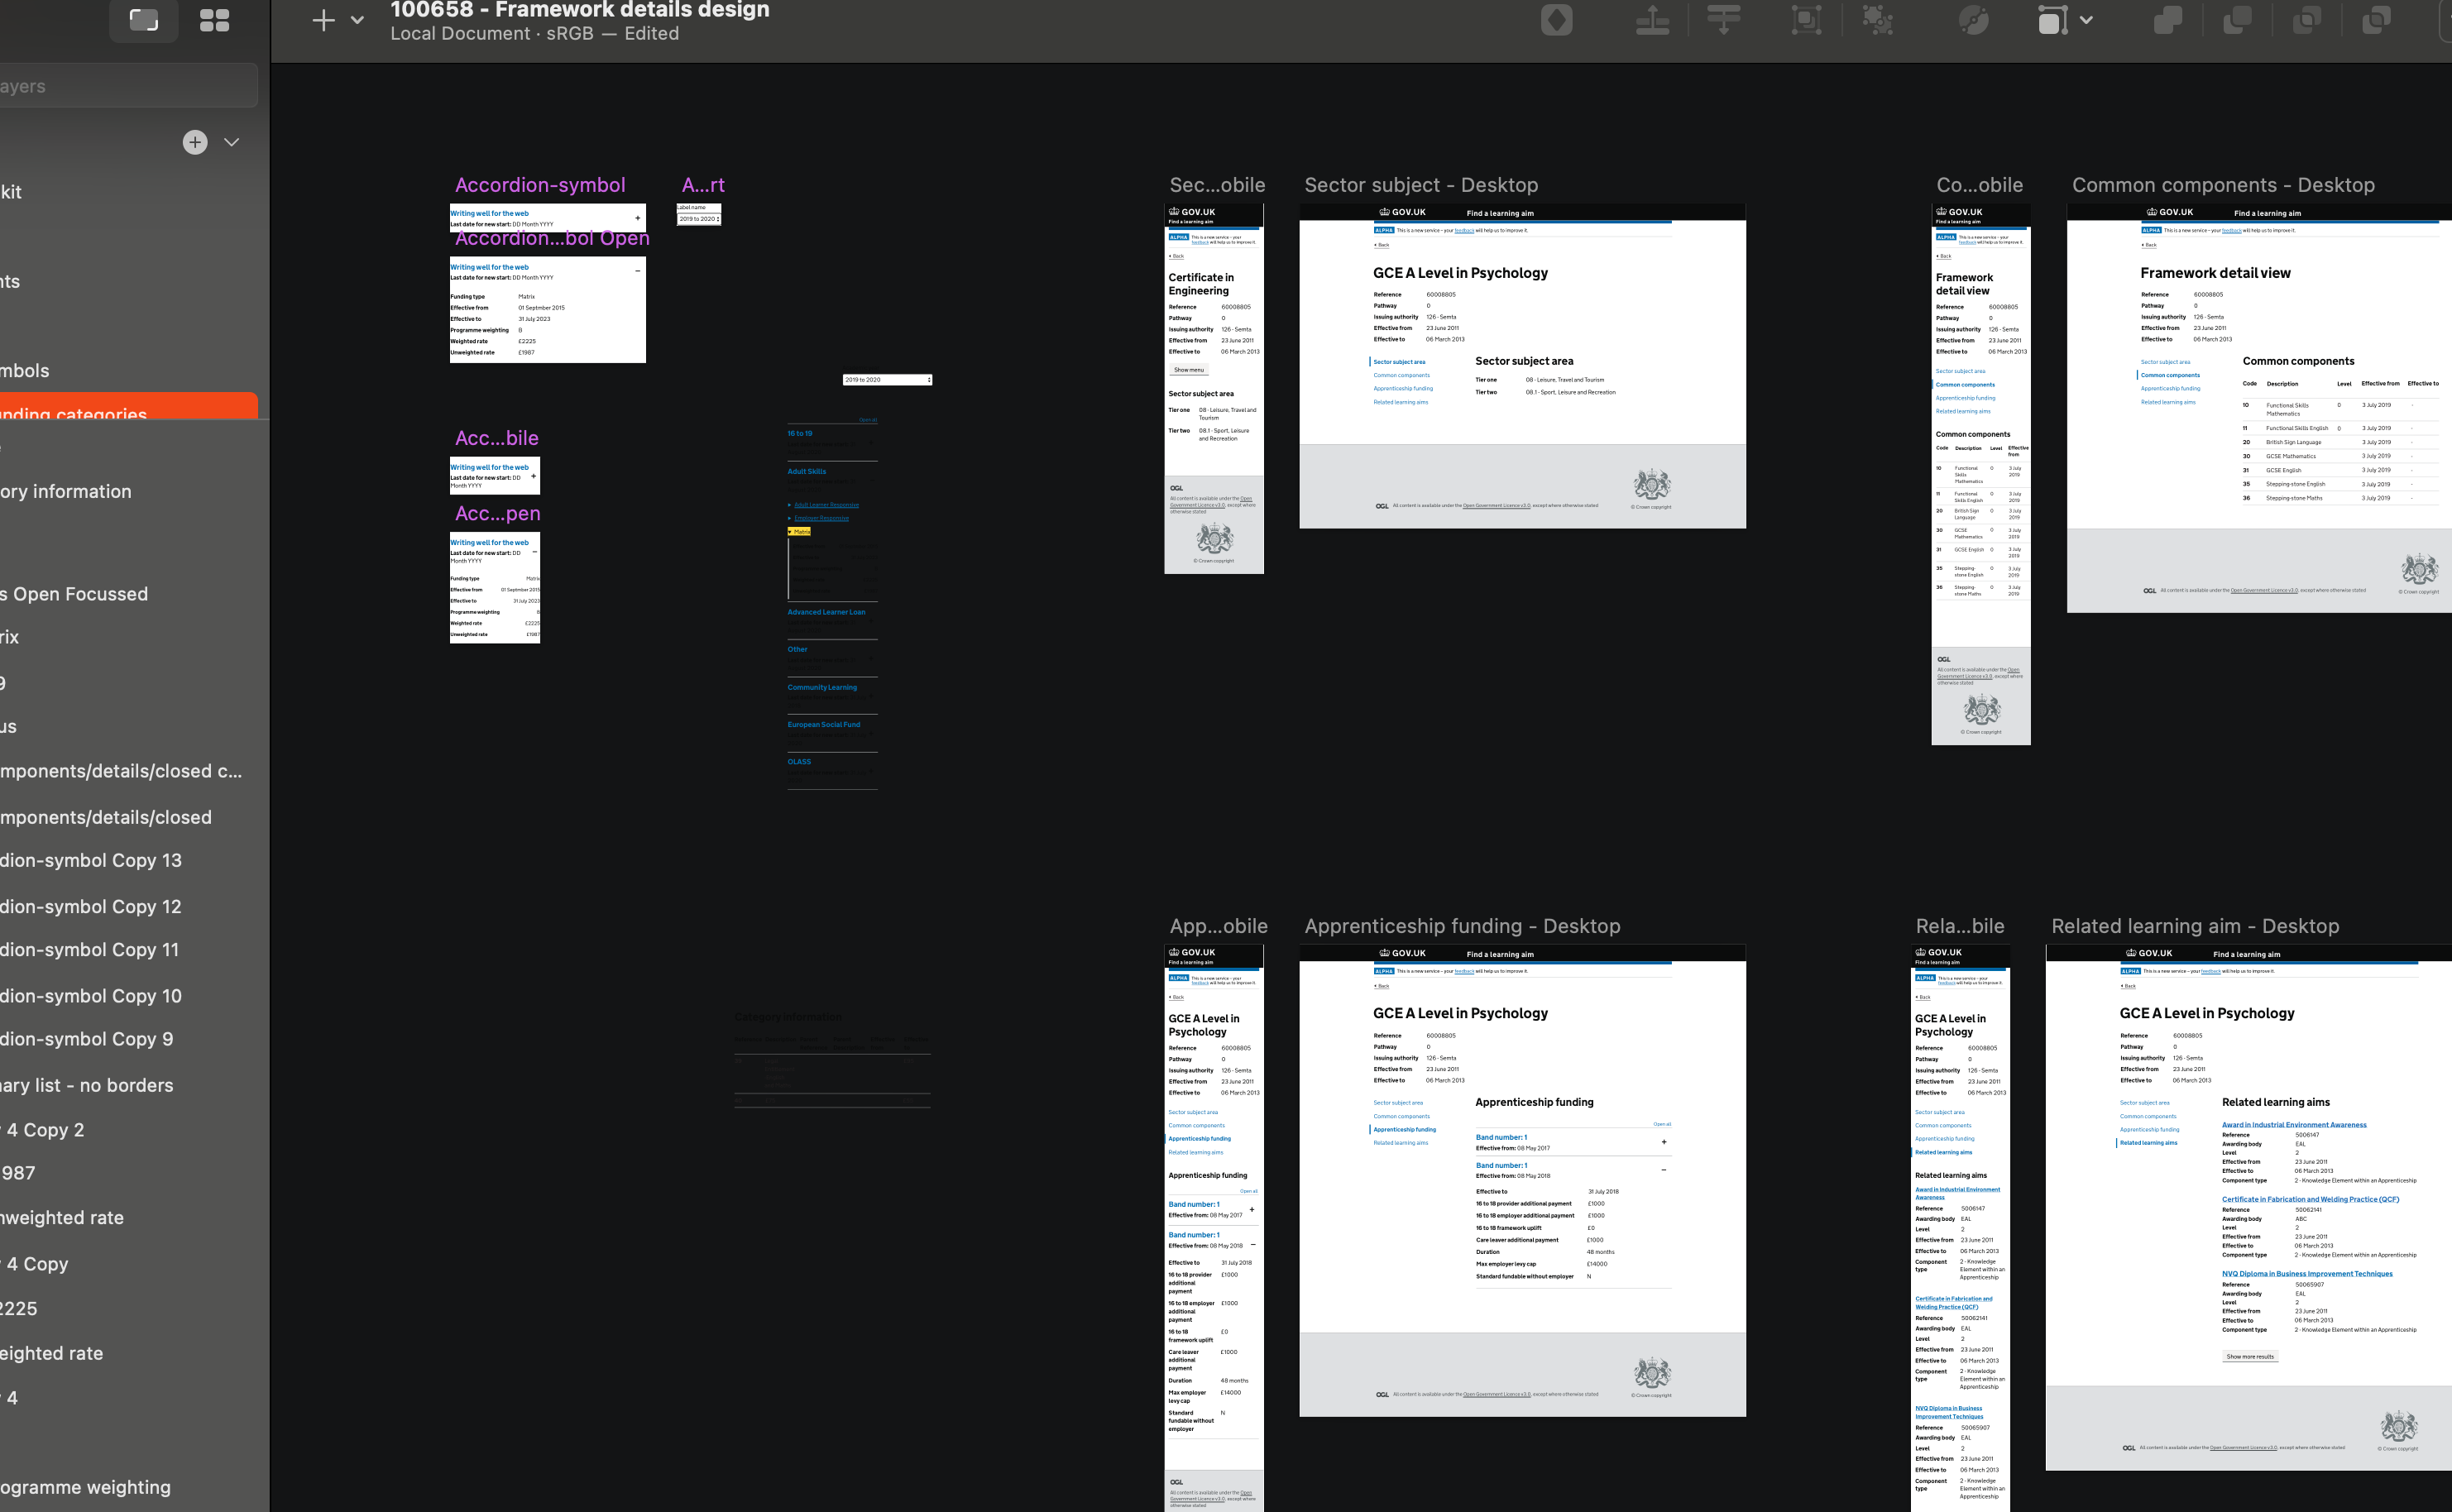The height and width of the screenshot is (1512, 2452).
Task: Apply the Intersect boolean operation
Action: point(2306,20)
